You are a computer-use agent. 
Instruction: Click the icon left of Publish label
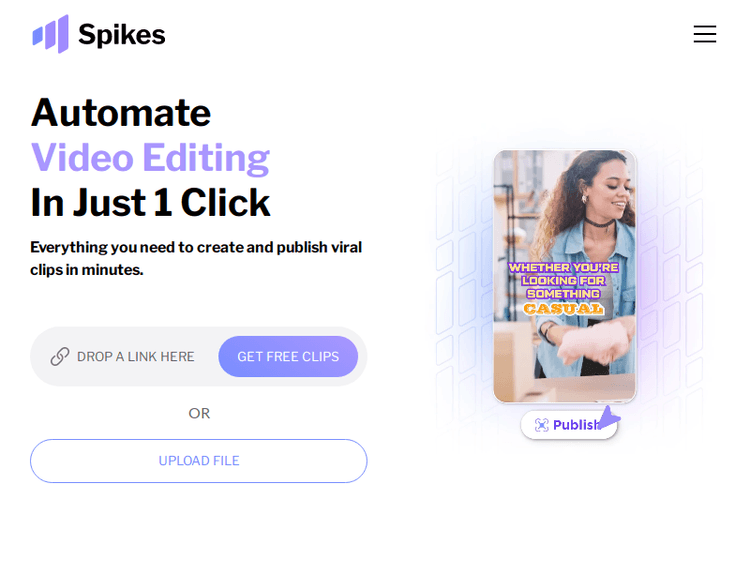(x=541, y=425)
